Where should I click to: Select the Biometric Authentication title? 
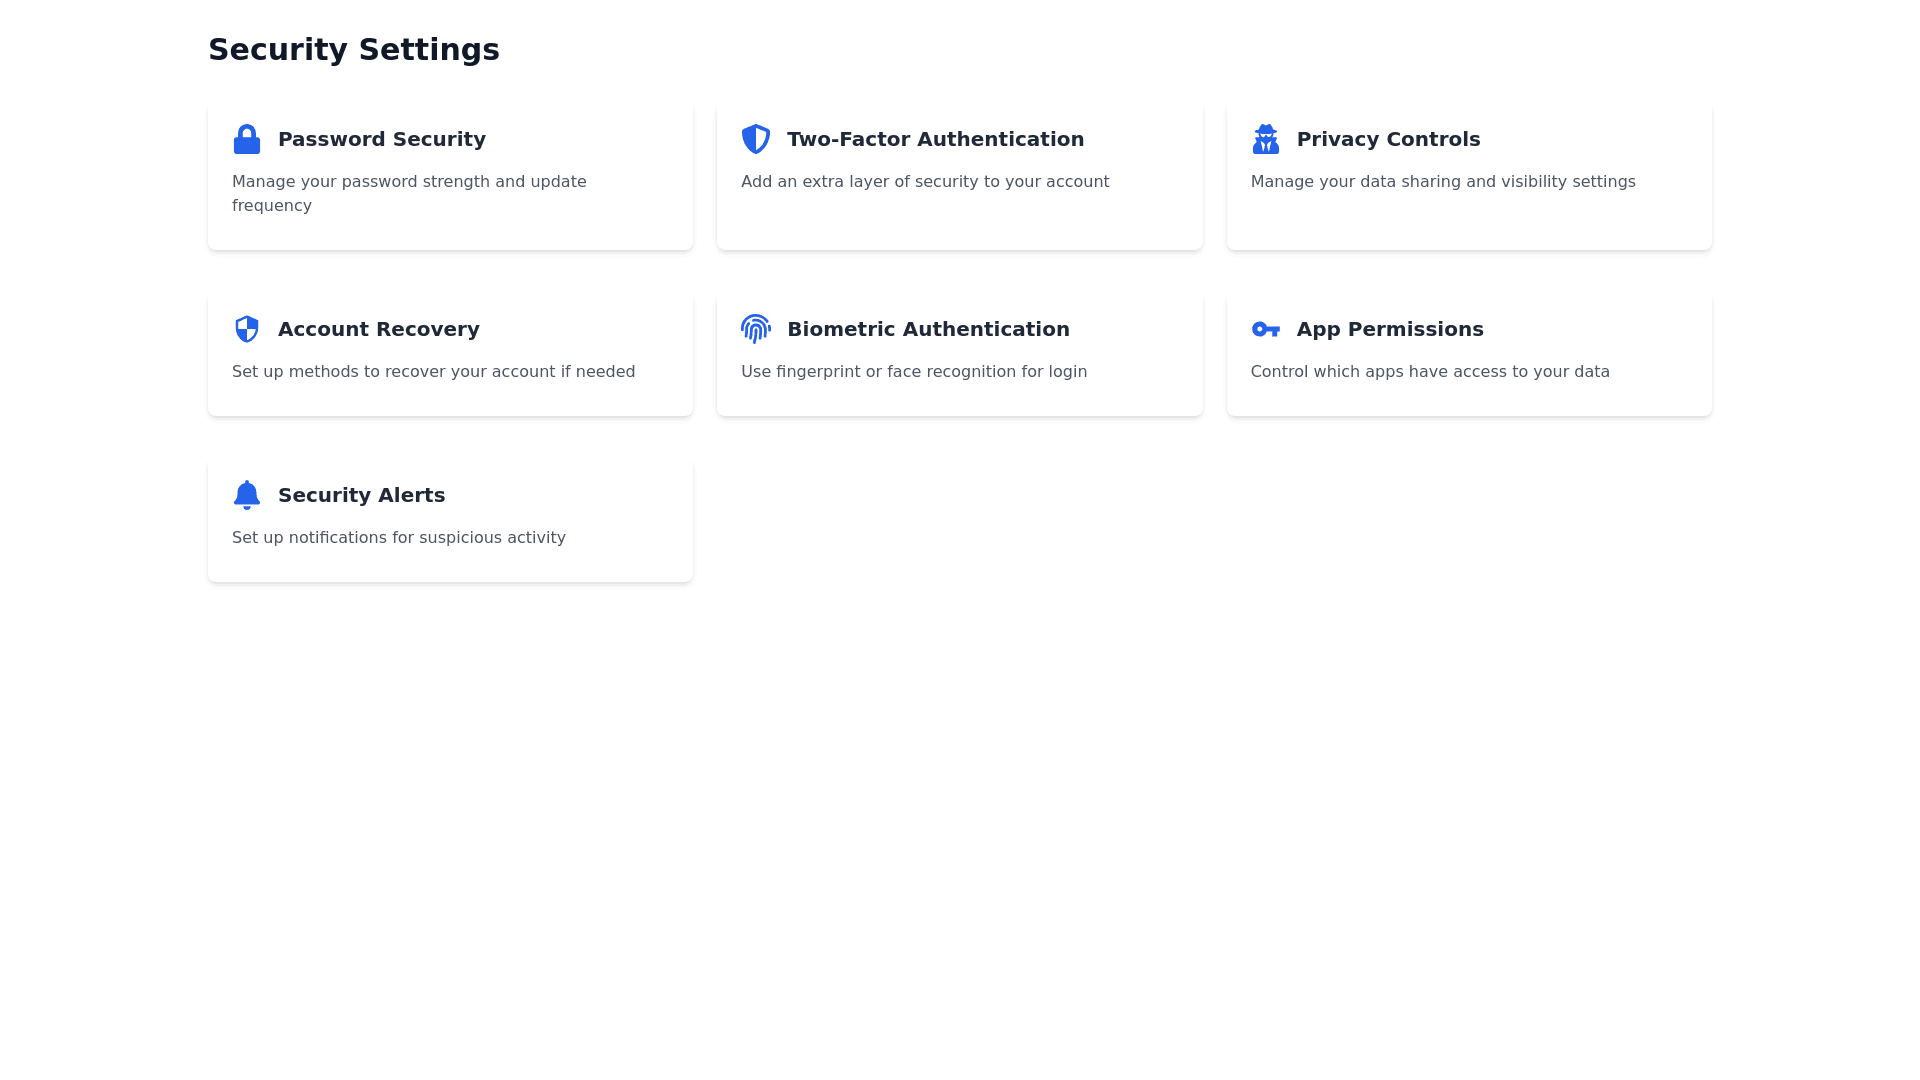[x=927, y=329]
